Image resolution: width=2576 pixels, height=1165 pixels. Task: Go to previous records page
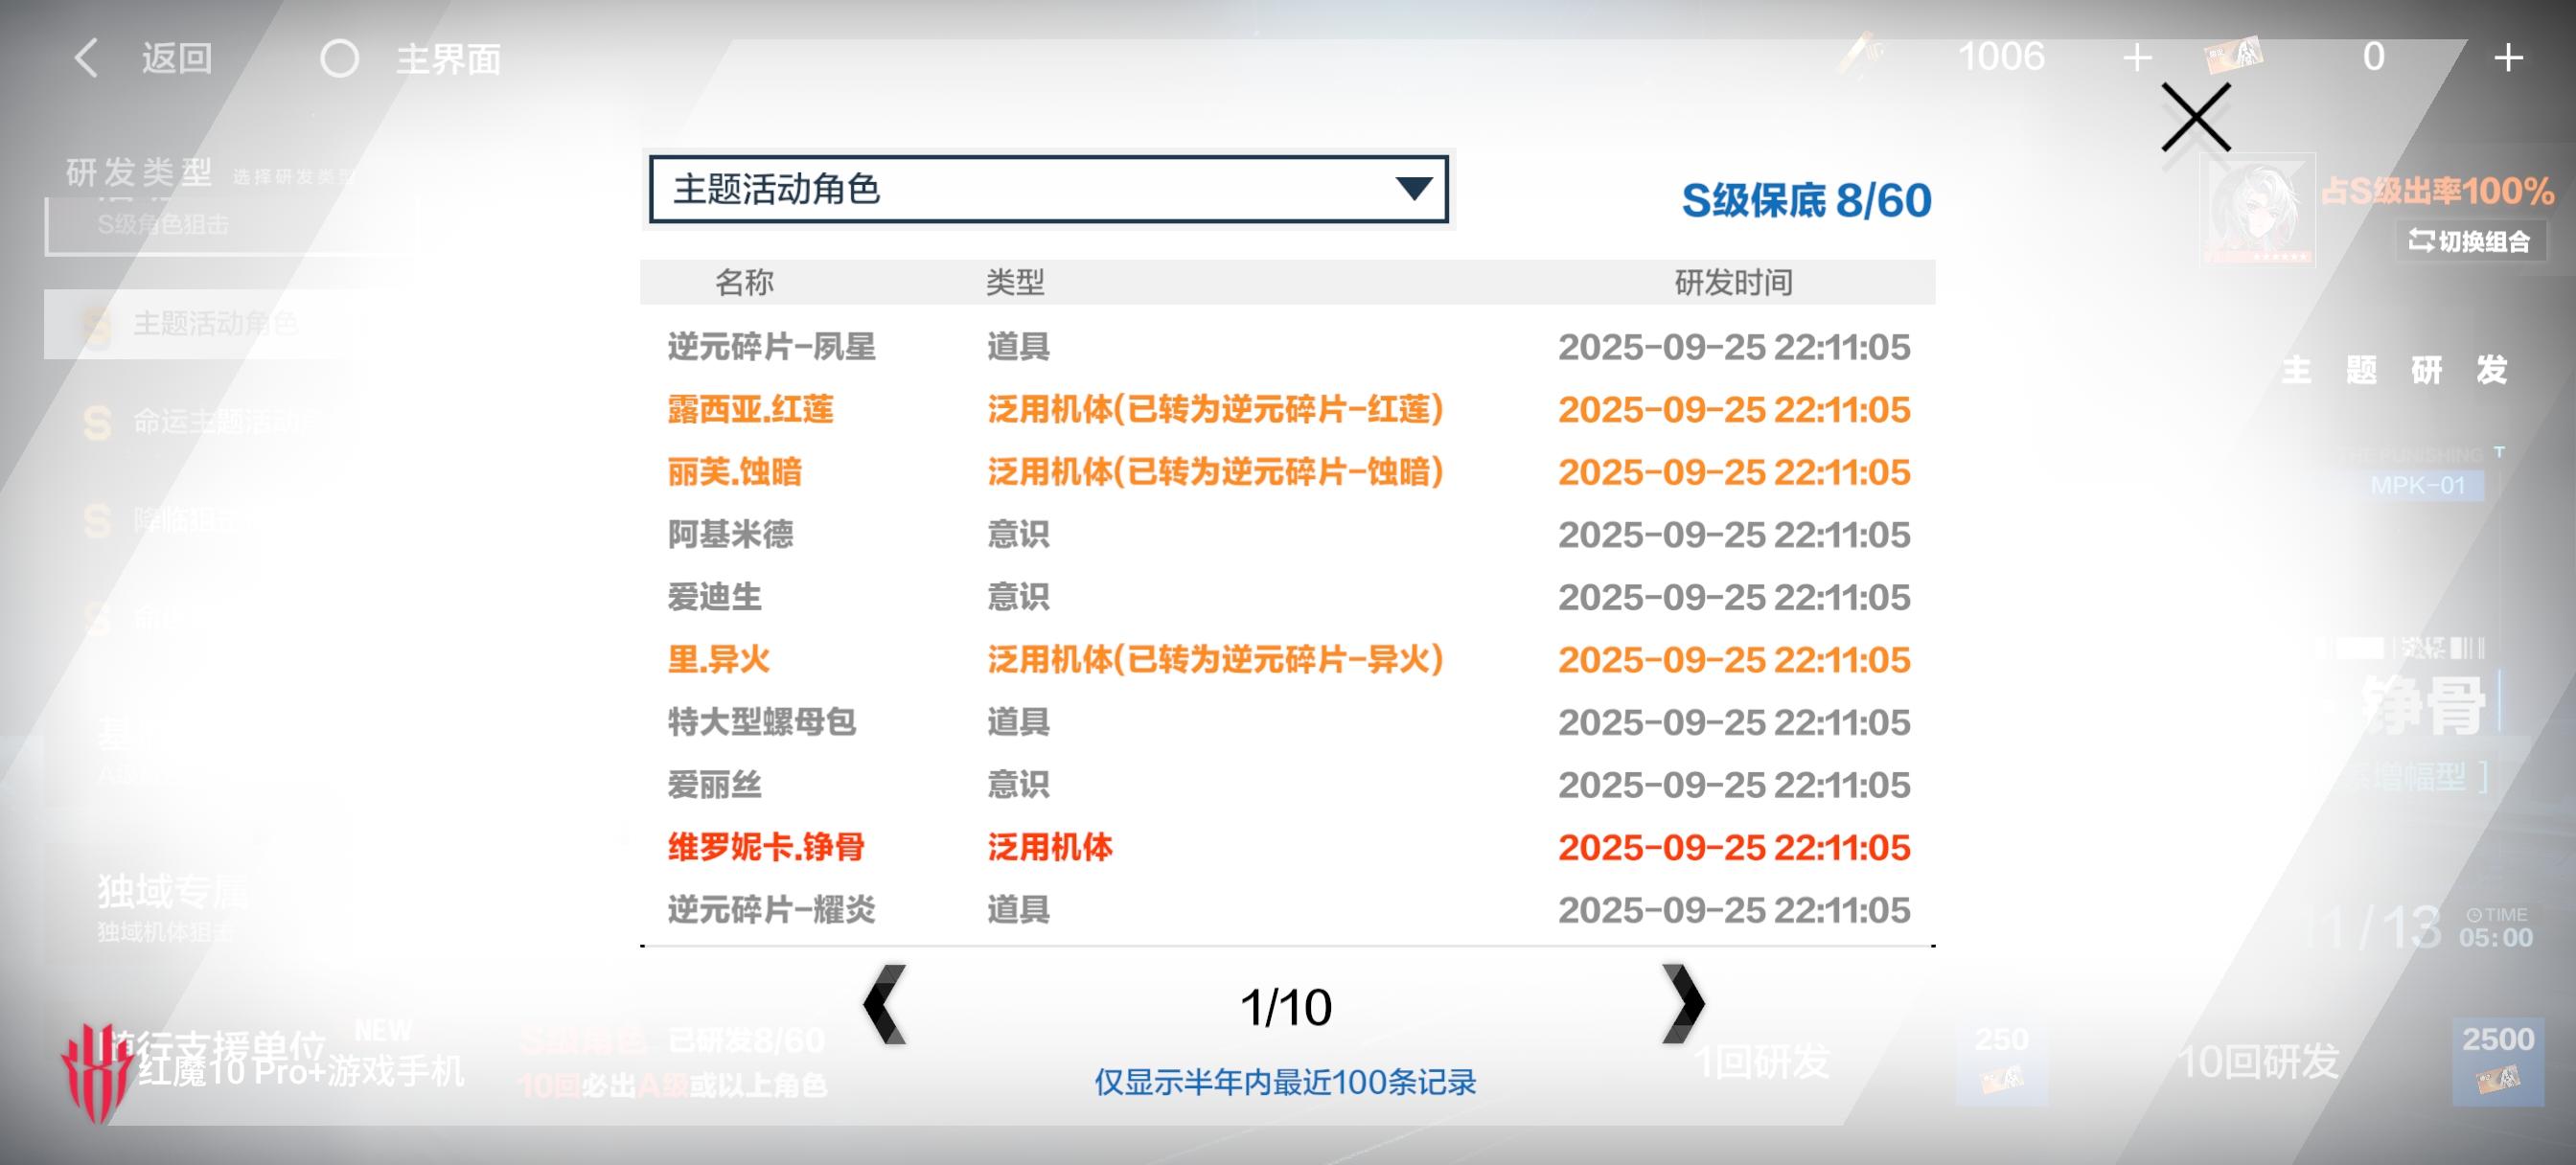click(885, 1004)
